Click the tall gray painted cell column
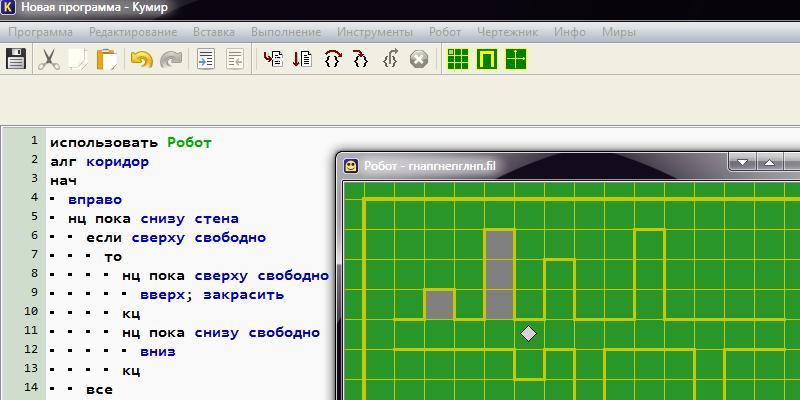 click(x=499, y=275)
